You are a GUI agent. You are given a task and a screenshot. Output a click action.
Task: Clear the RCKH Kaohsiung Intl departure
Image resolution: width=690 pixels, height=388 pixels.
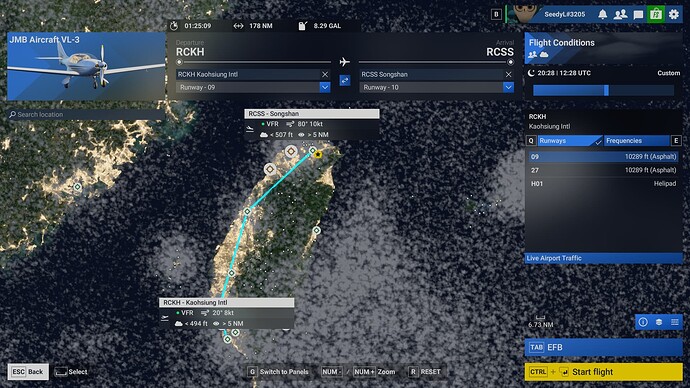coord(325,74)
